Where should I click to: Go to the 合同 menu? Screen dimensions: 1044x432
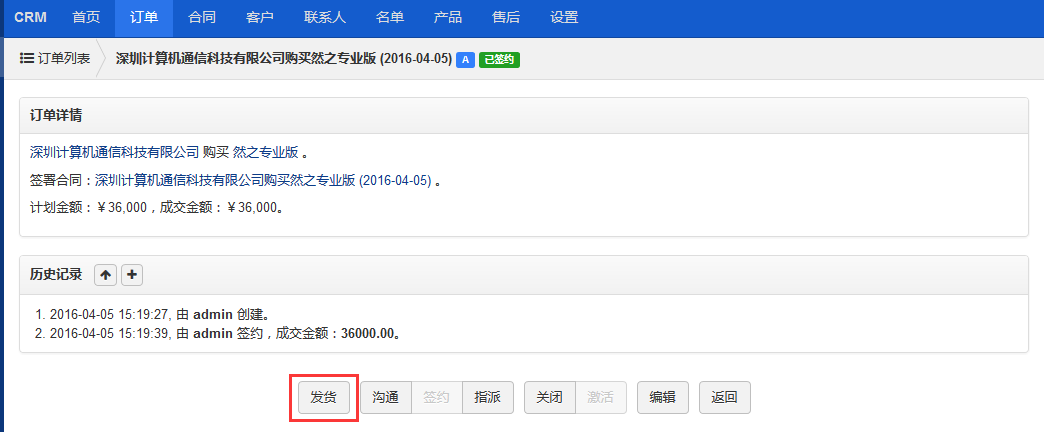click(202, 18)
